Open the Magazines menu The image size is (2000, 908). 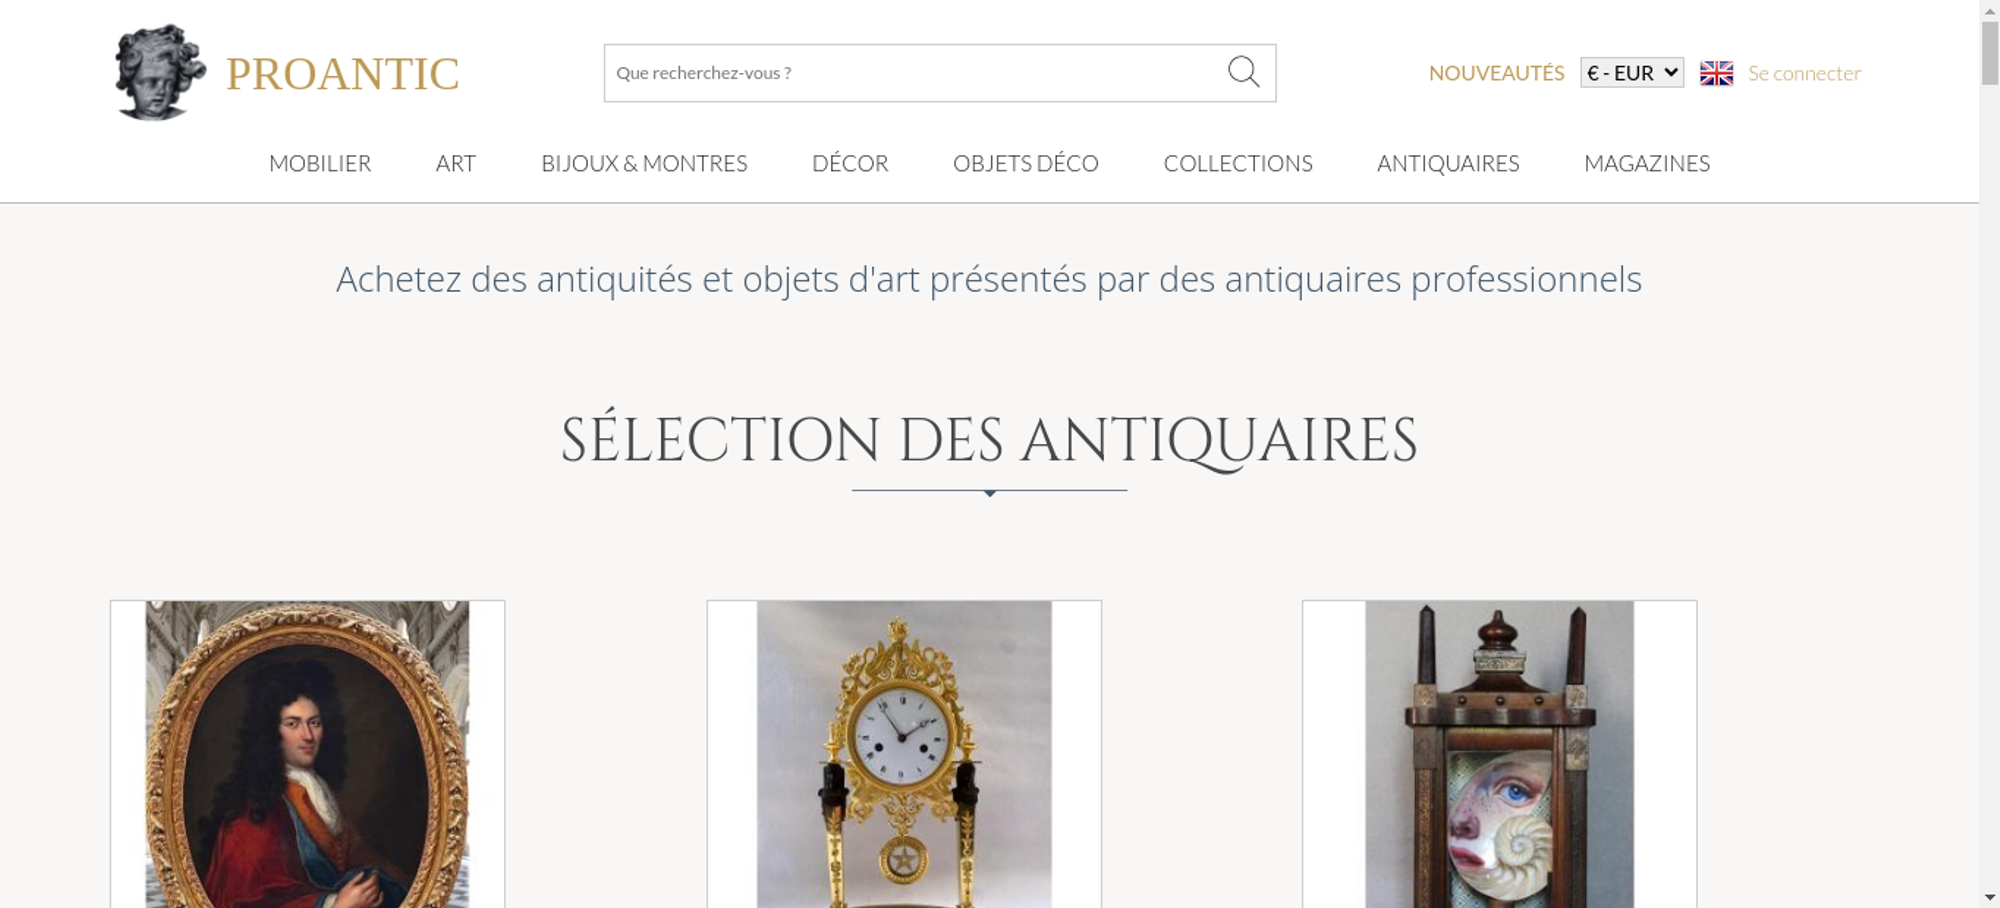click(x=1647, y=163)
